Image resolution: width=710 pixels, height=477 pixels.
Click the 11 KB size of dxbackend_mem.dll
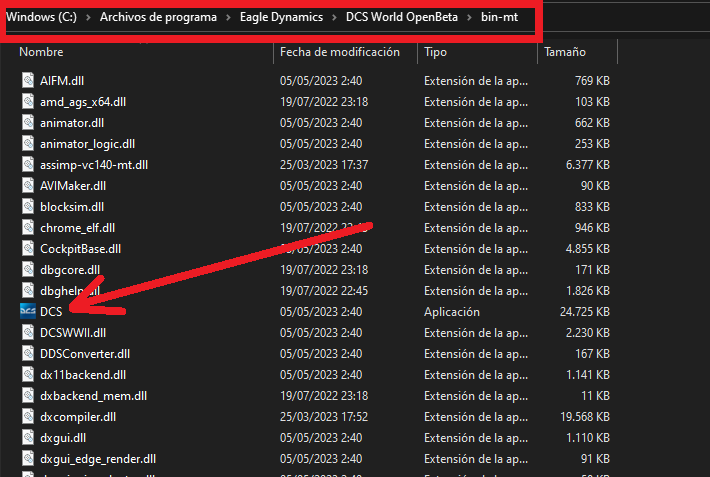pos(595,396)
